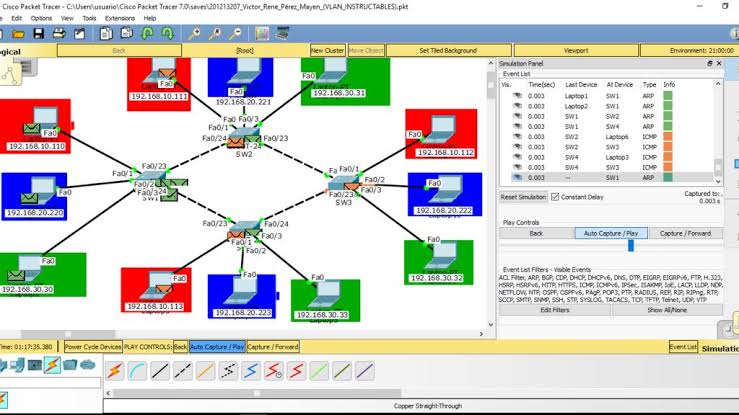Click the Edit Filters button
This screenshot has width=739, height=415.
point(555,310)
